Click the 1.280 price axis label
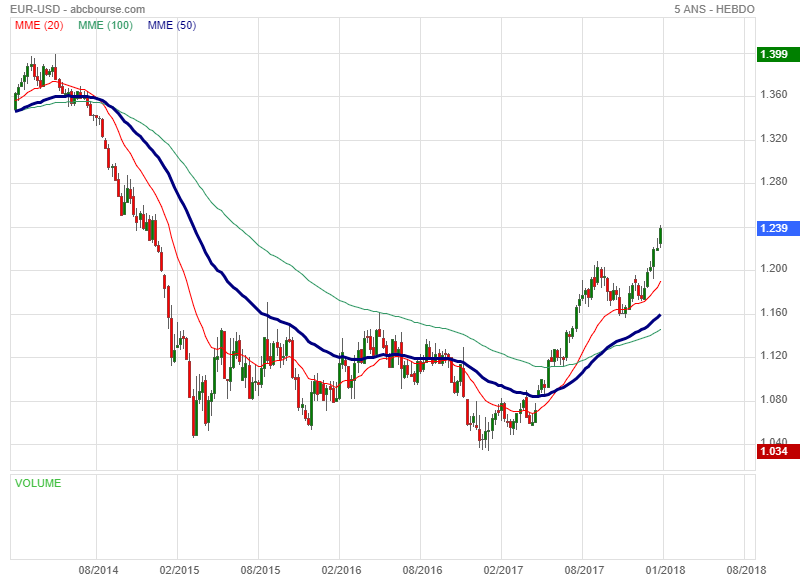Viewport: 800px width, 580px height. (x=774, y=182)
